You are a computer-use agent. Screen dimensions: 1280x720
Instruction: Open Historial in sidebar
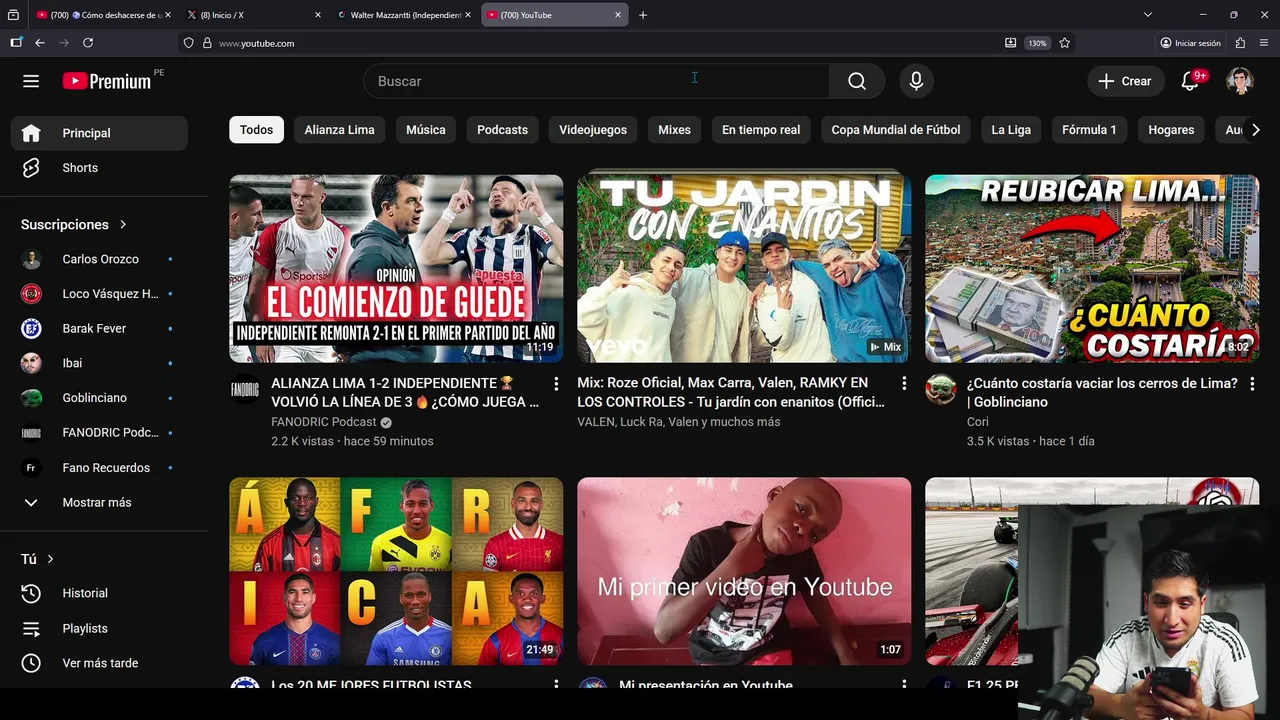(x=99, y=593)
